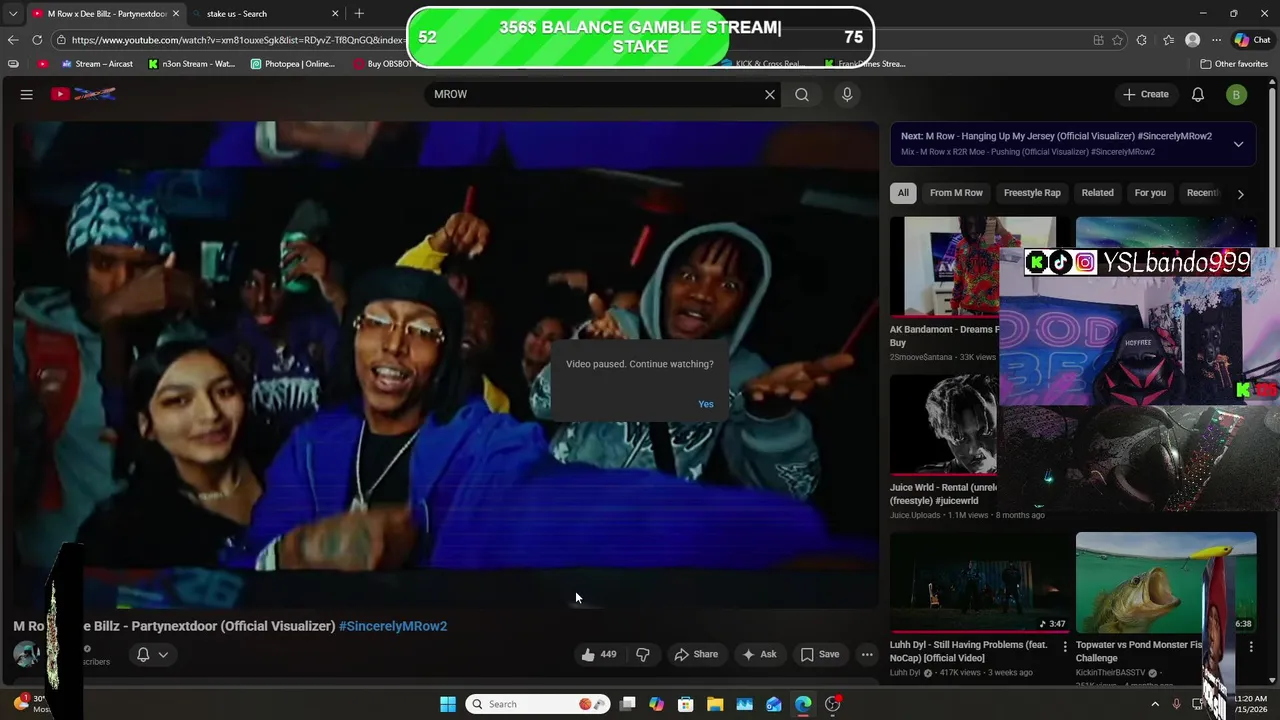The width and height of the screenshot is (1280, 720).
Task: Open a new browser tab
Action: 359,14
